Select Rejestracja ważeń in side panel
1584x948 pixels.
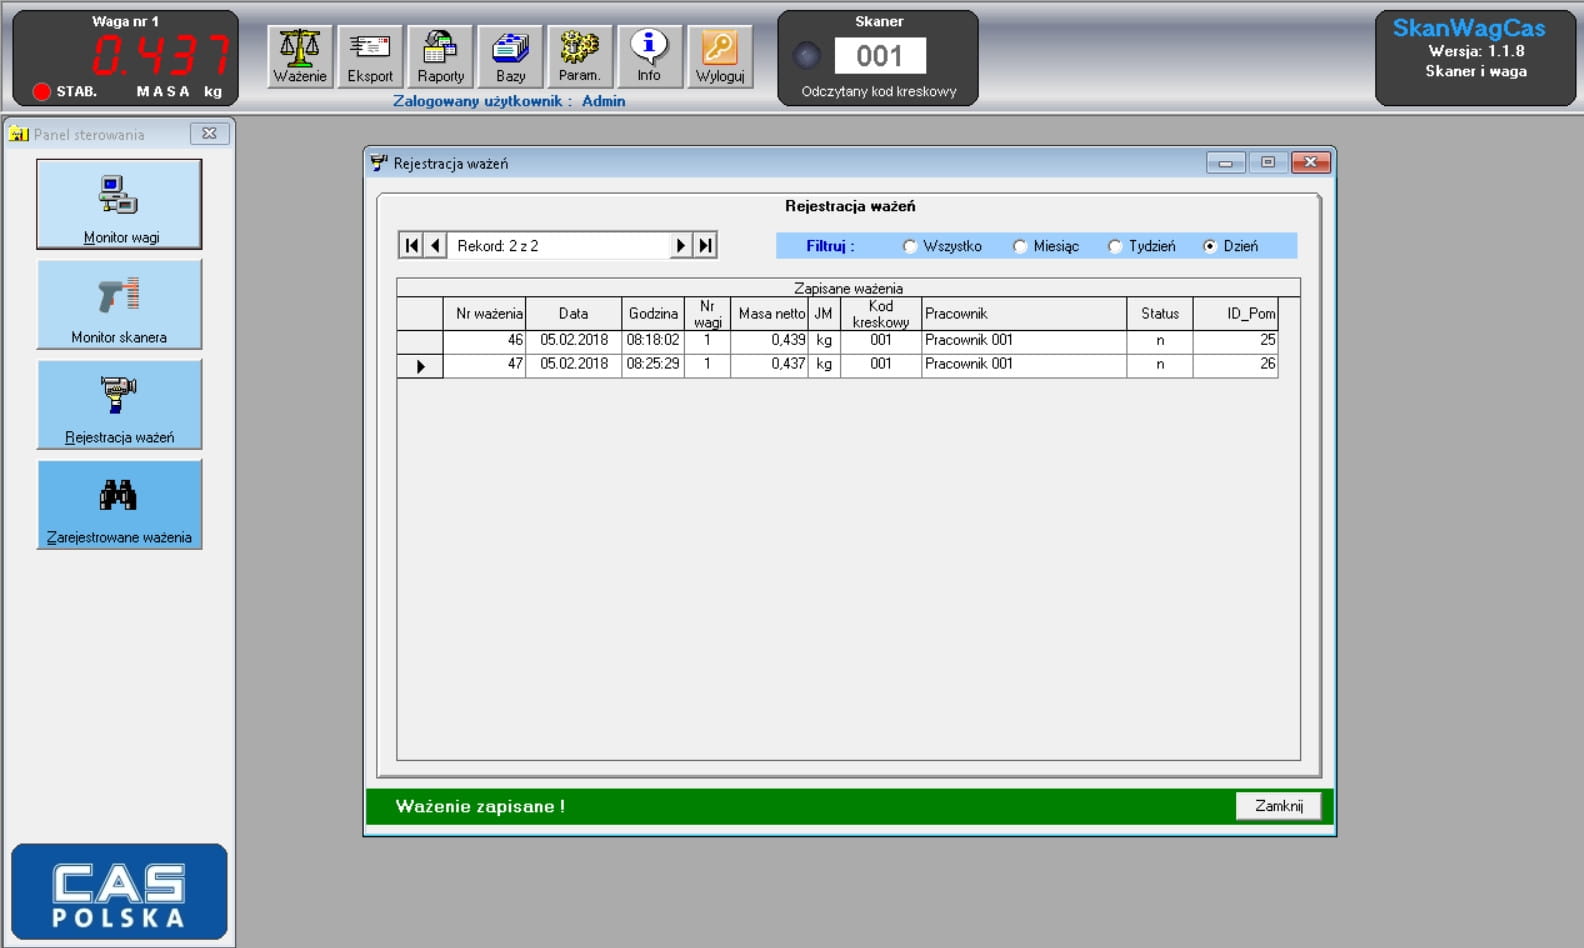[x=119, y=404]
